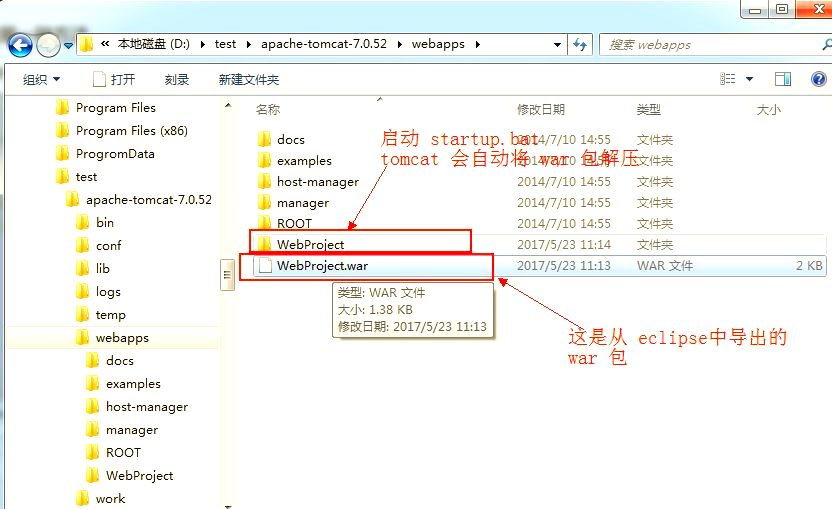
Task: Click 打开 toolbar button
Action: [114, 80]
